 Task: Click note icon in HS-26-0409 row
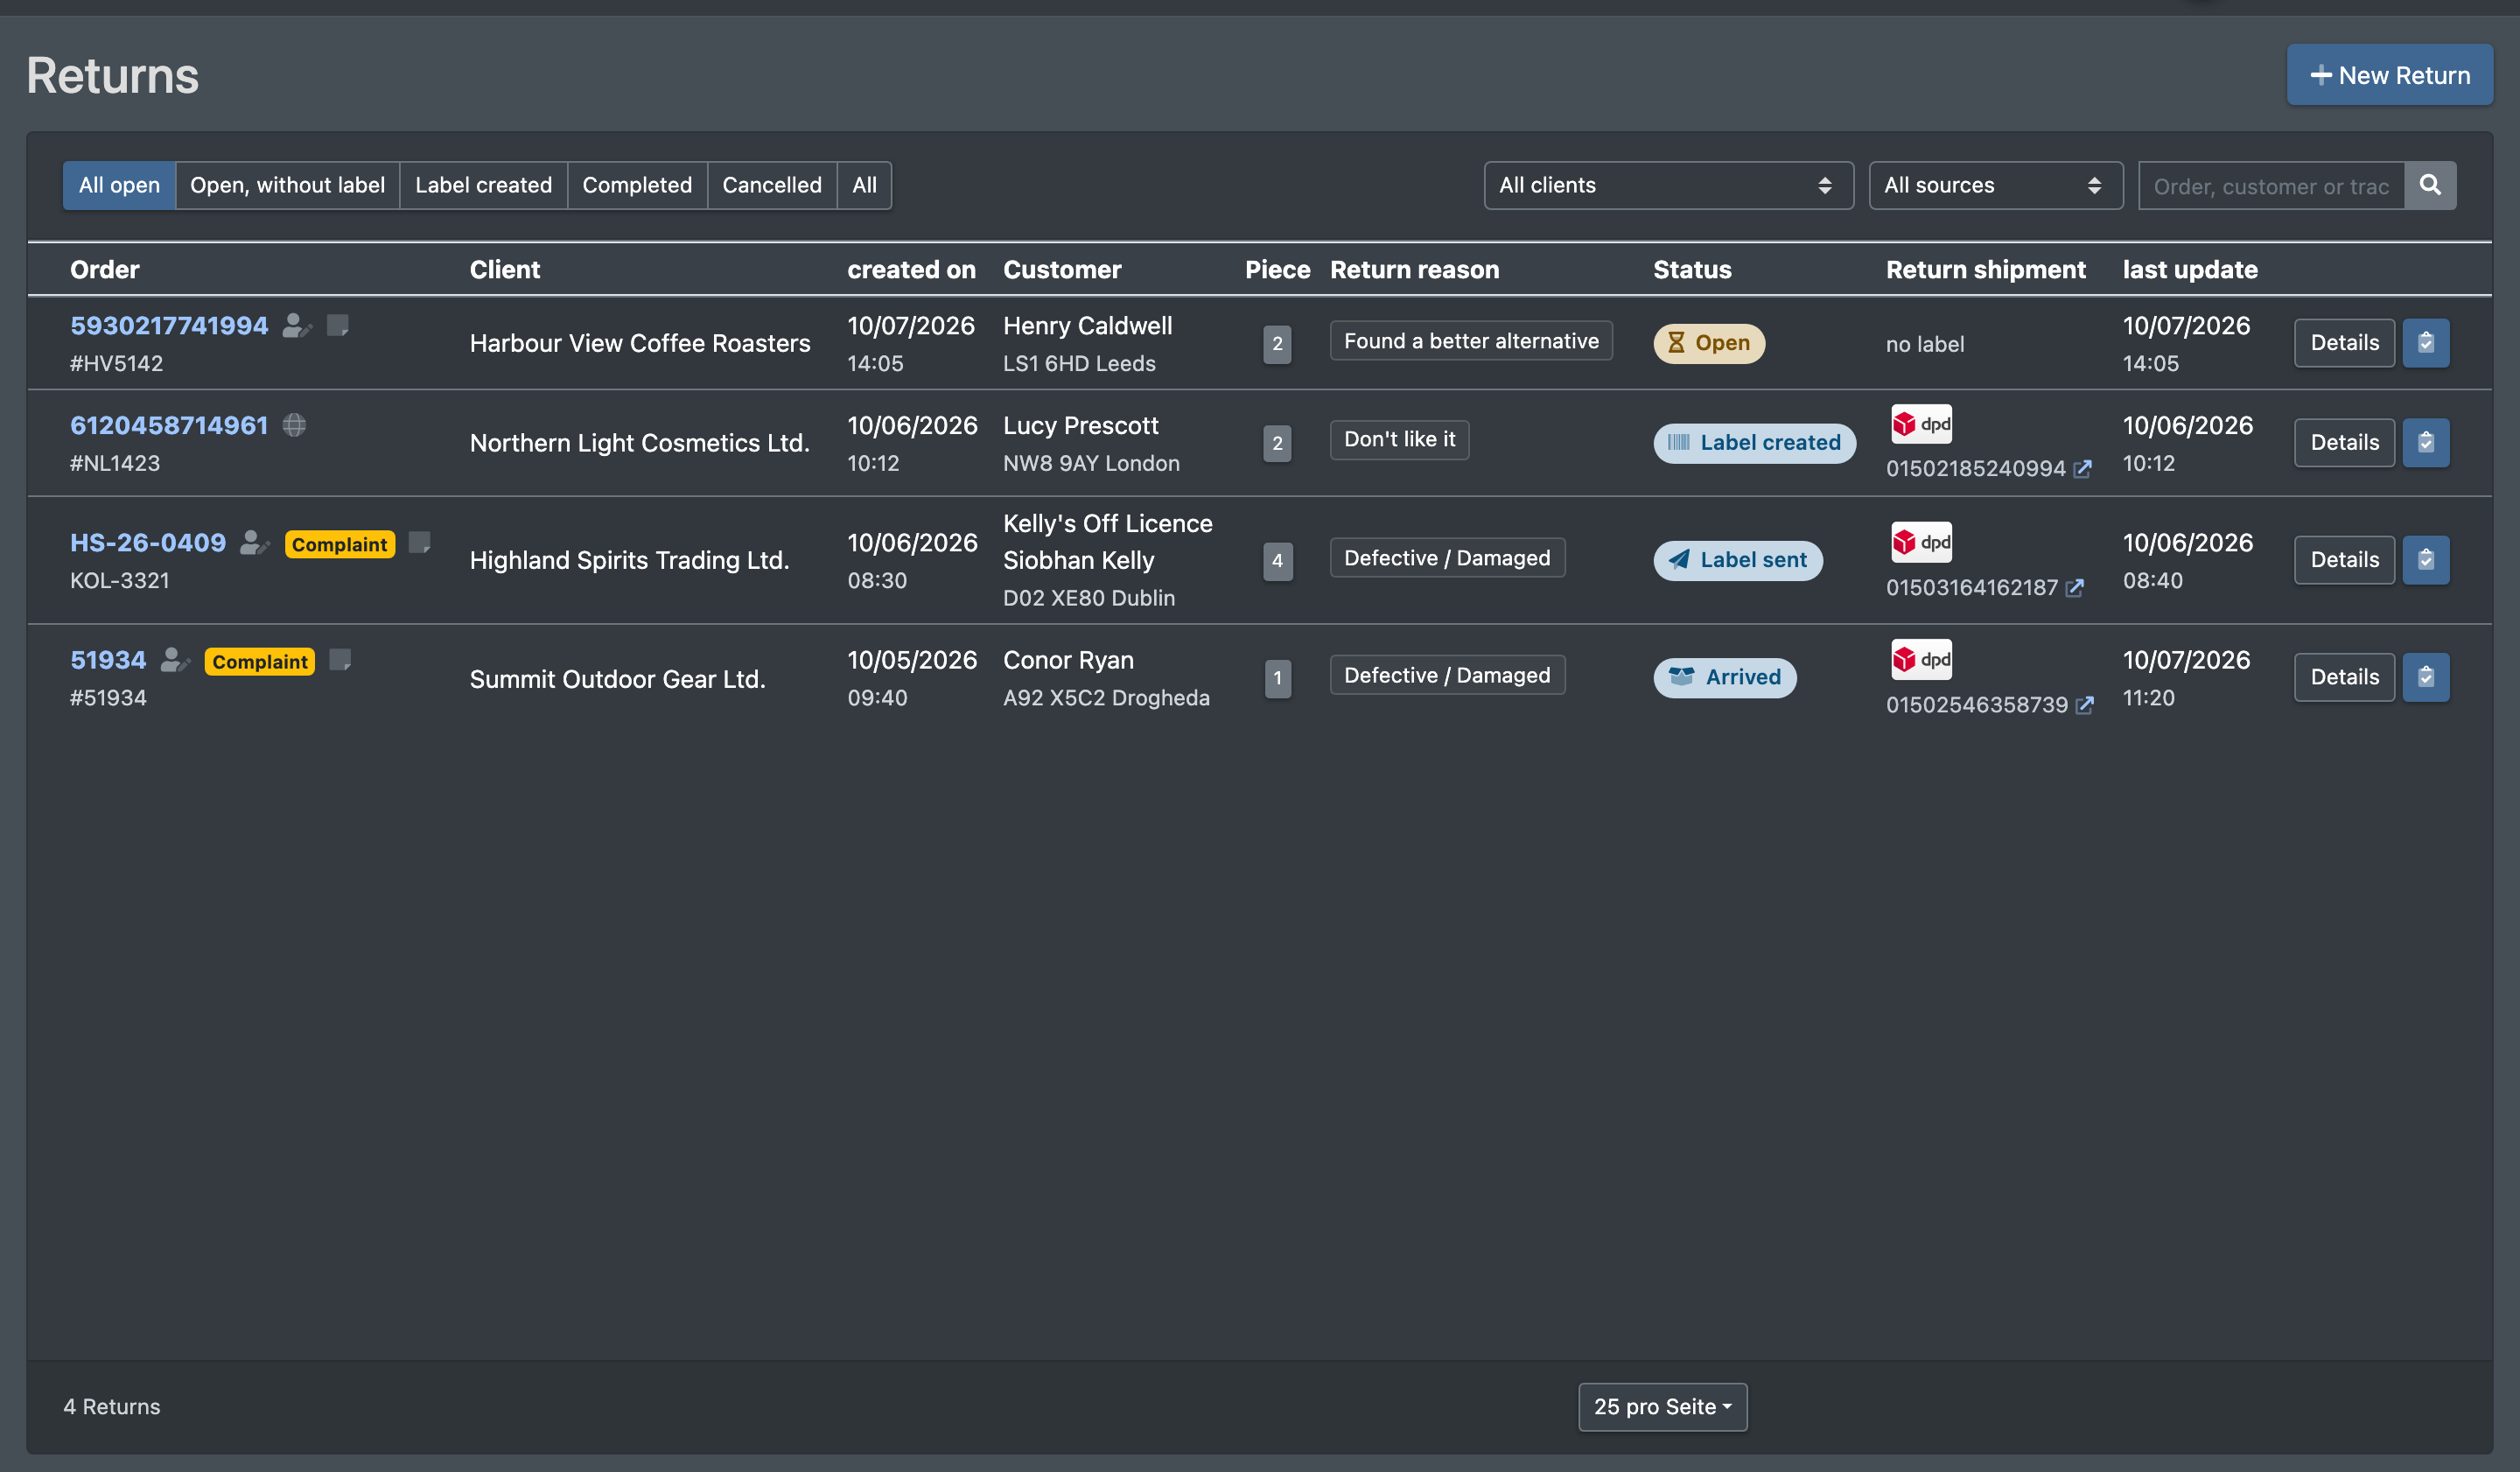(x=420, y=542)
